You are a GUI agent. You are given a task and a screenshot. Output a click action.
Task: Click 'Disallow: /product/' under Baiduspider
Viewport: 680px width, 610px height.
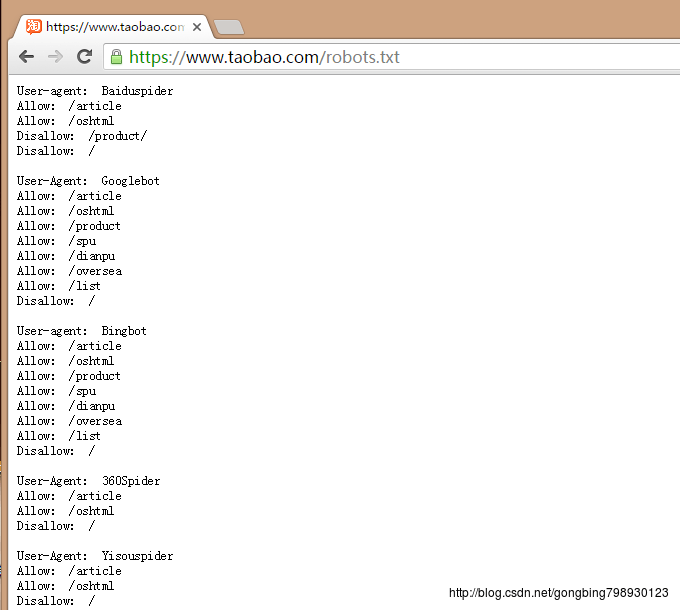(x=82, y=136)
